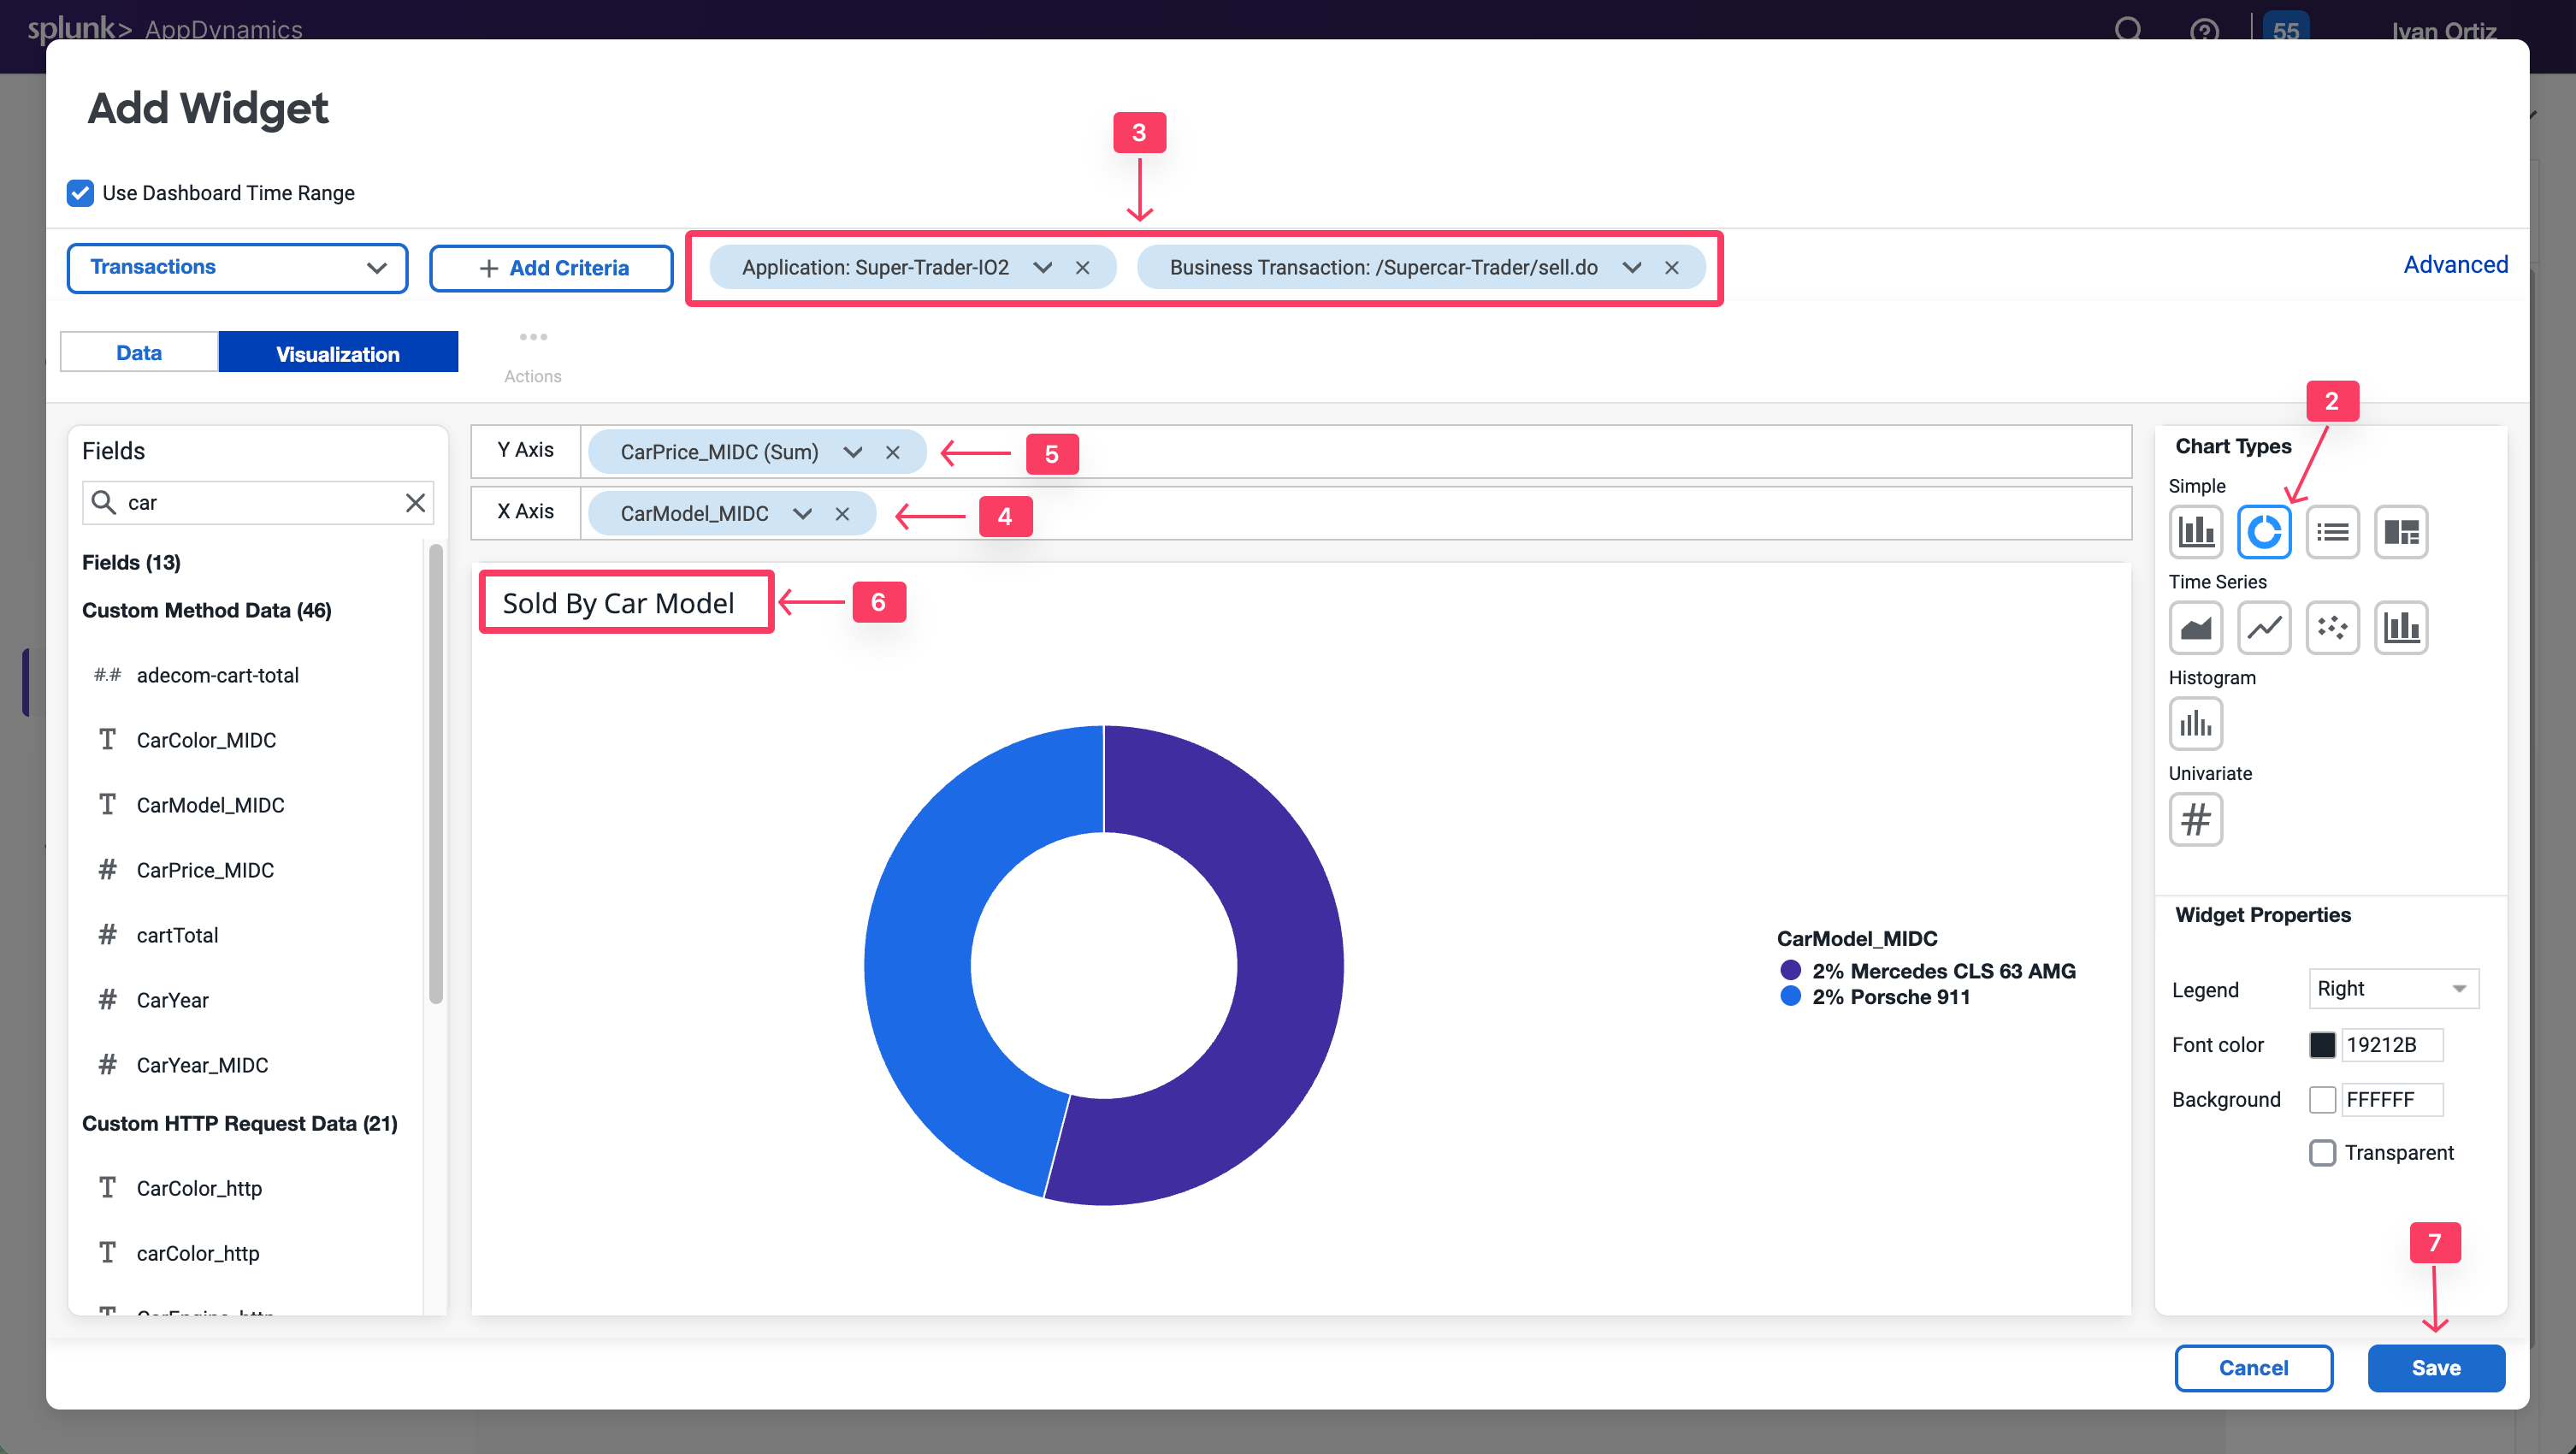This screenshot has height=1454, width=2576.
Task: Pick the univariate number chart icon
Action: click(x=2195, y=819)
